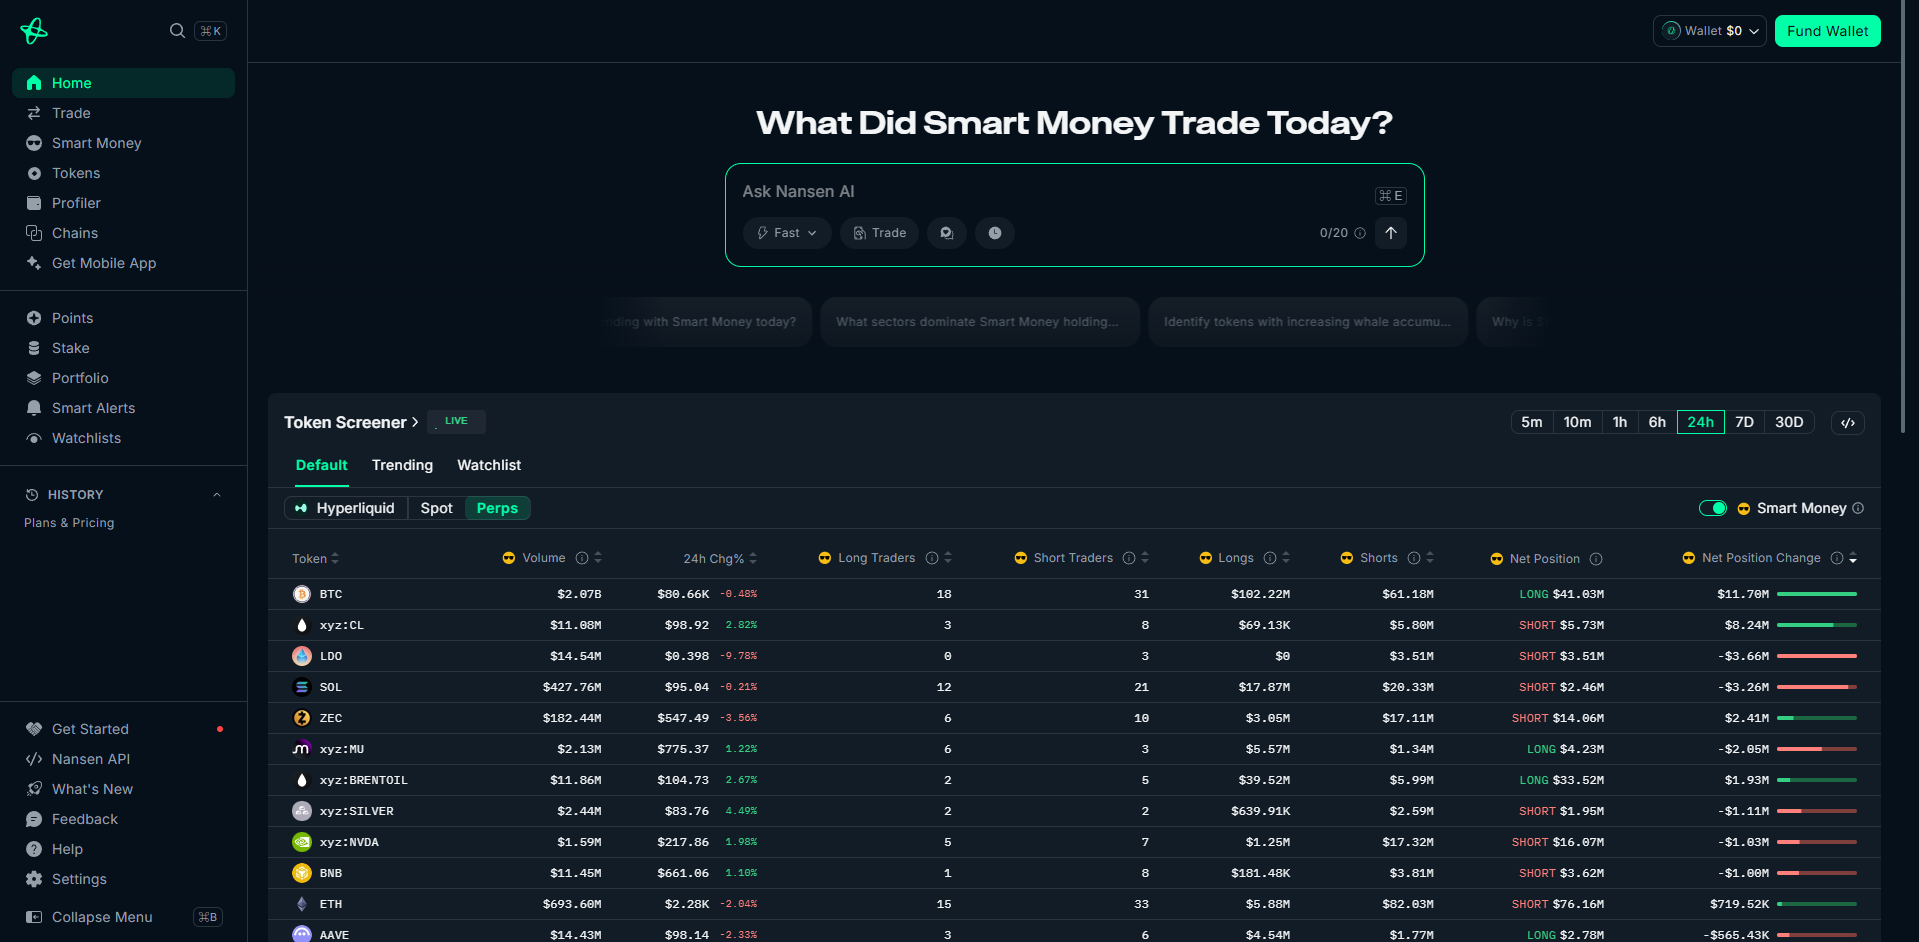
Task: Sort by Net Position Change arrows
Action: tap(1853, 558)
